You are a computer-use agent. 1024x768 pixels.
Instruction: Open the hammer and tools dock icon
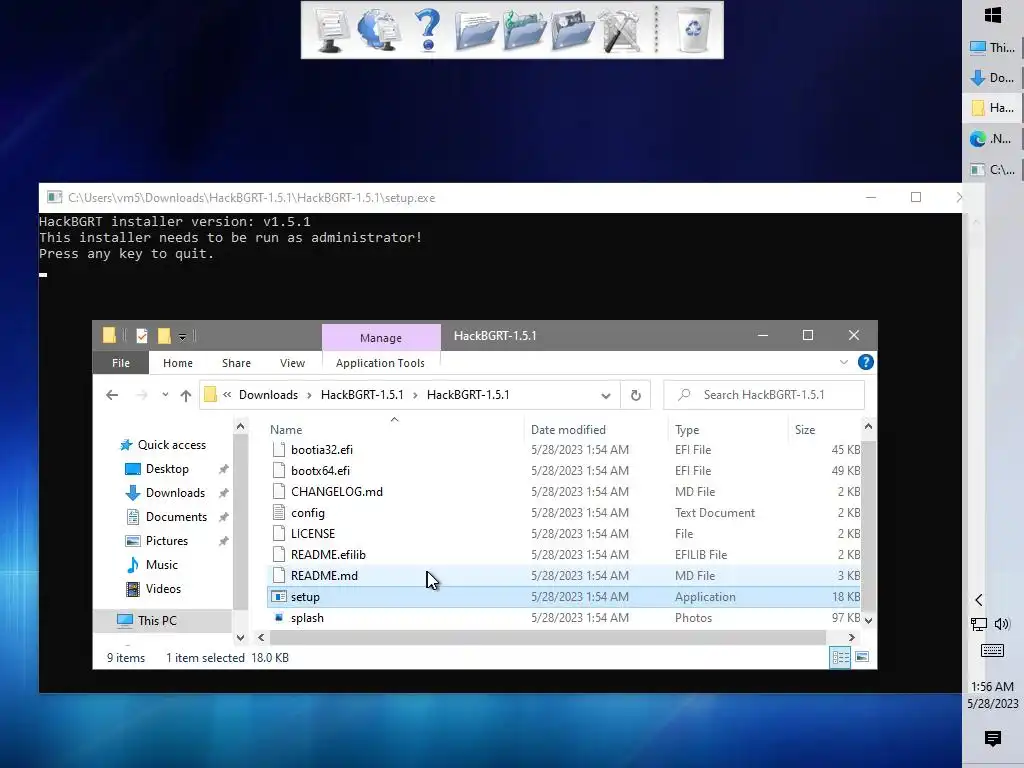(x=620, y=31)
